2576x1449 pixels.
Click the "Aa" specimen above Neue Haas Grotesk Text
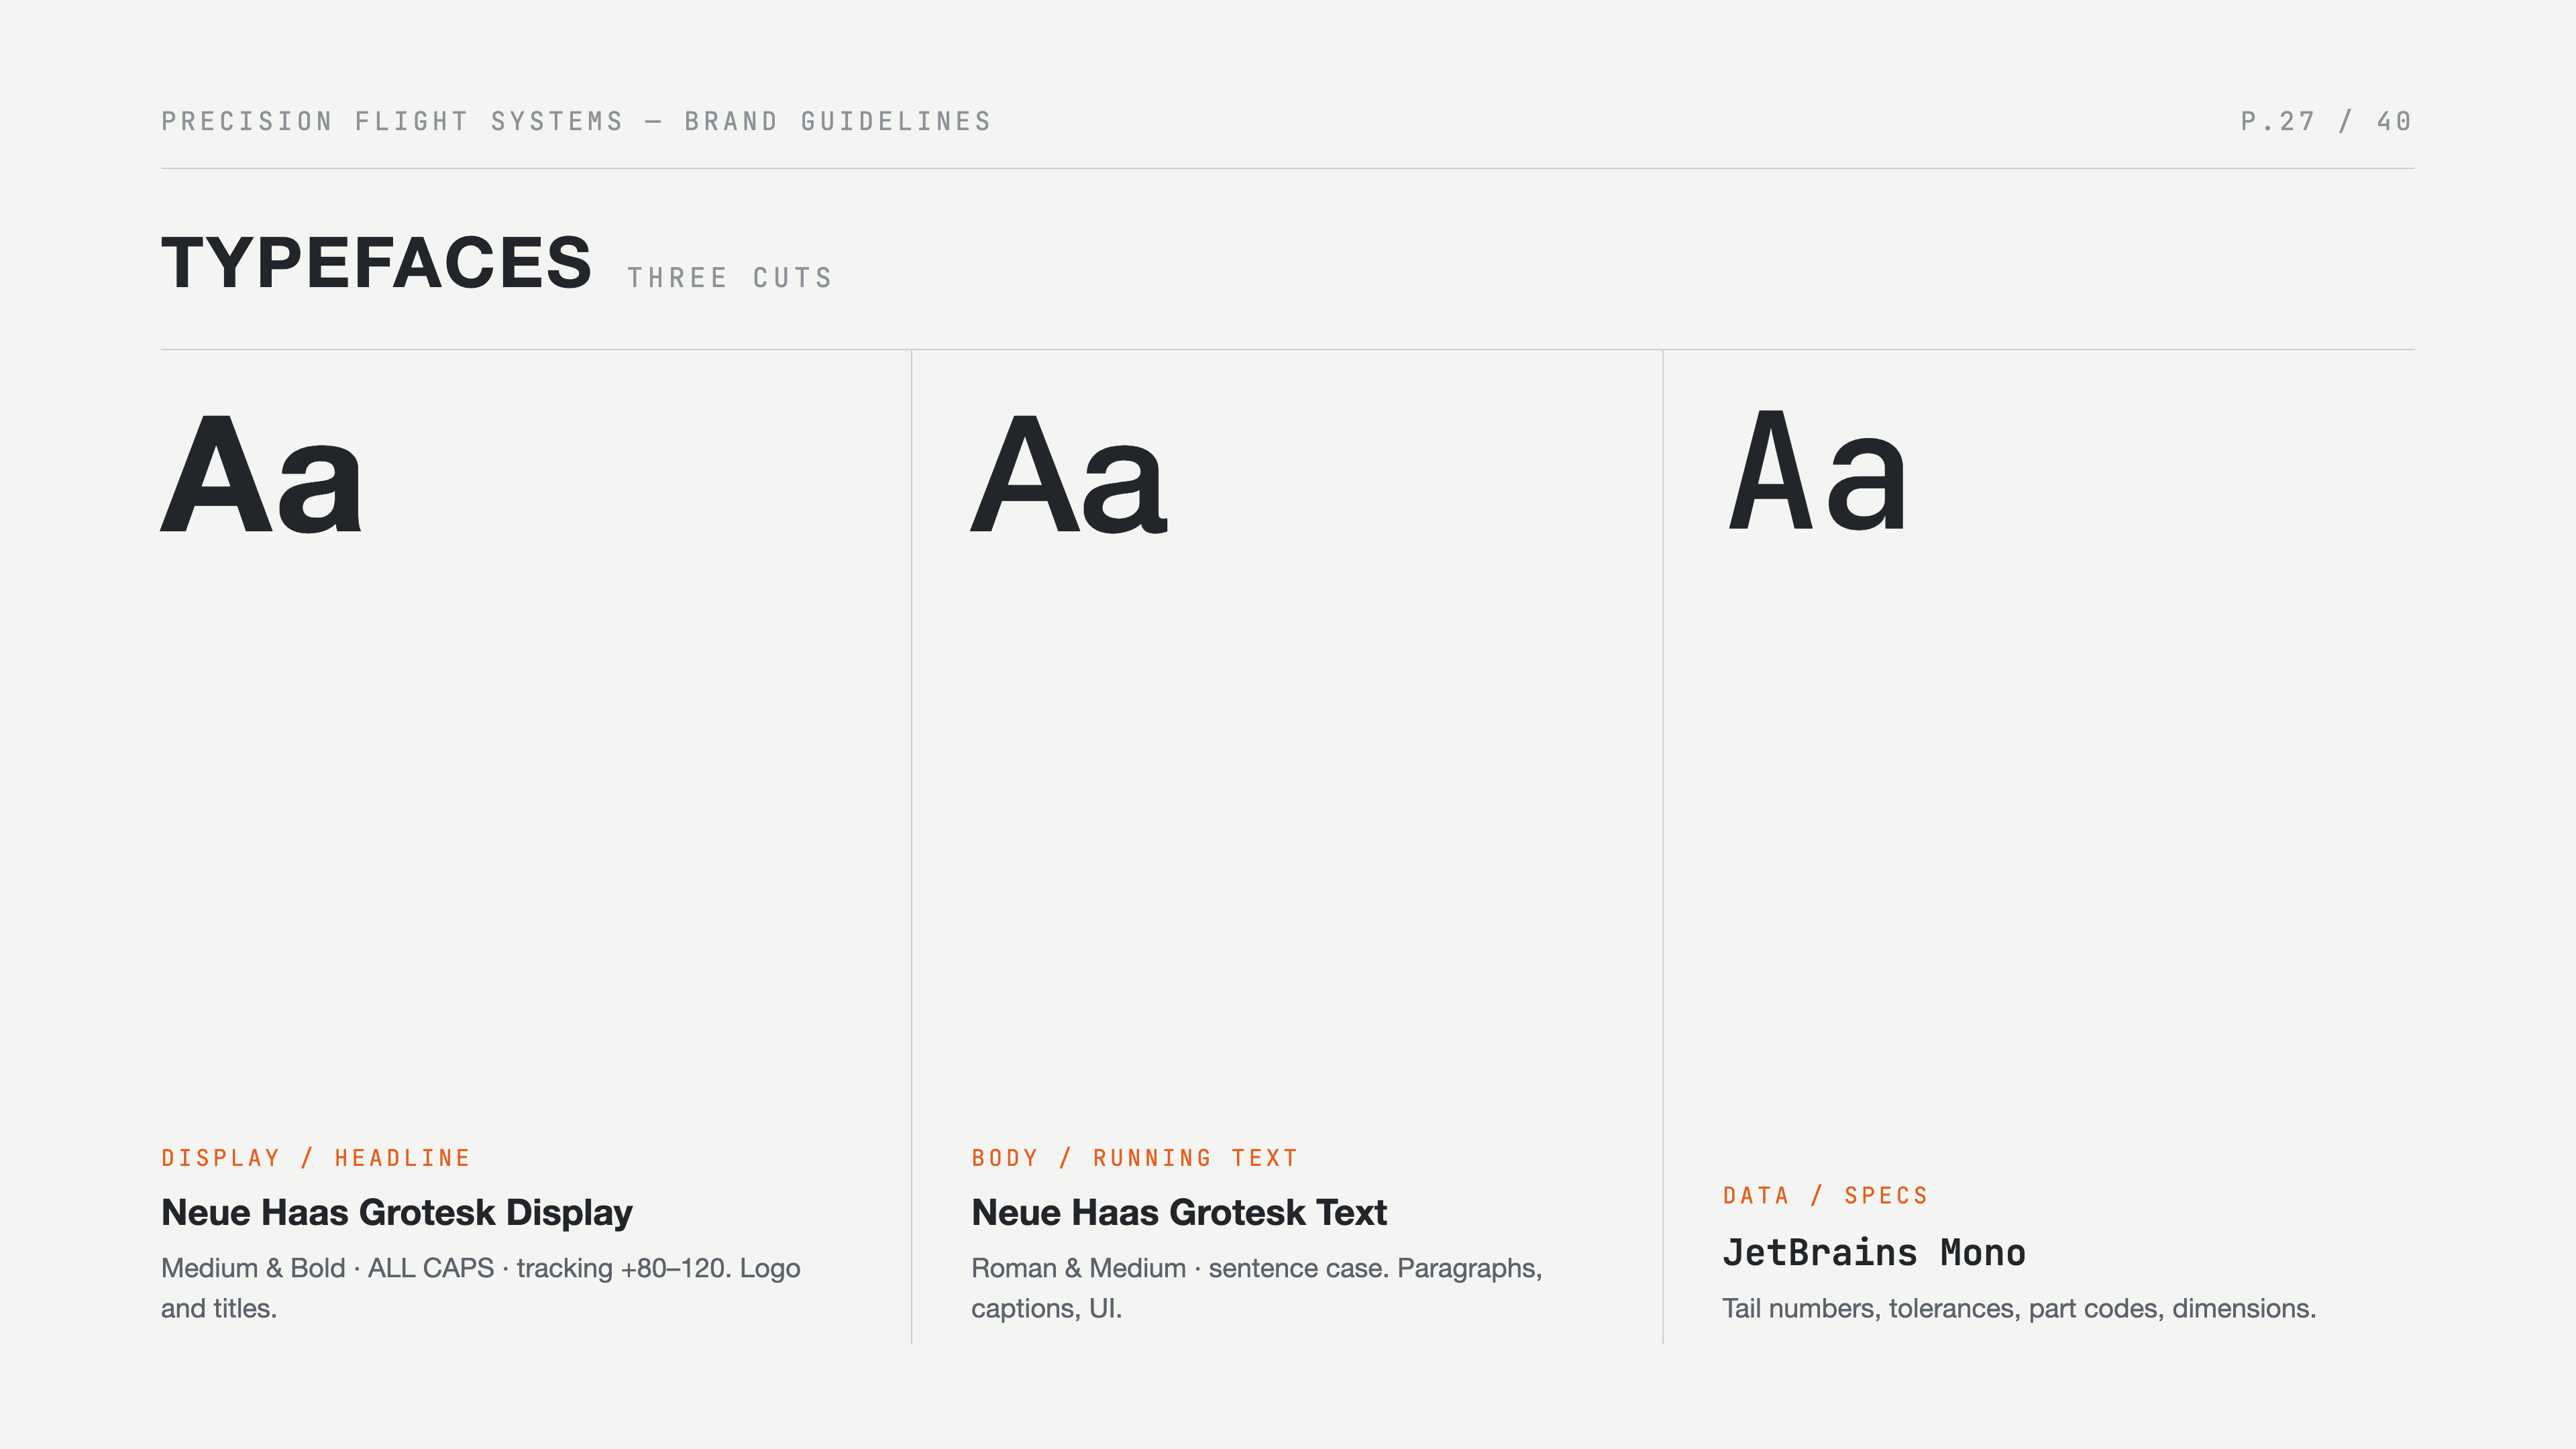[x=1069, y=474]
